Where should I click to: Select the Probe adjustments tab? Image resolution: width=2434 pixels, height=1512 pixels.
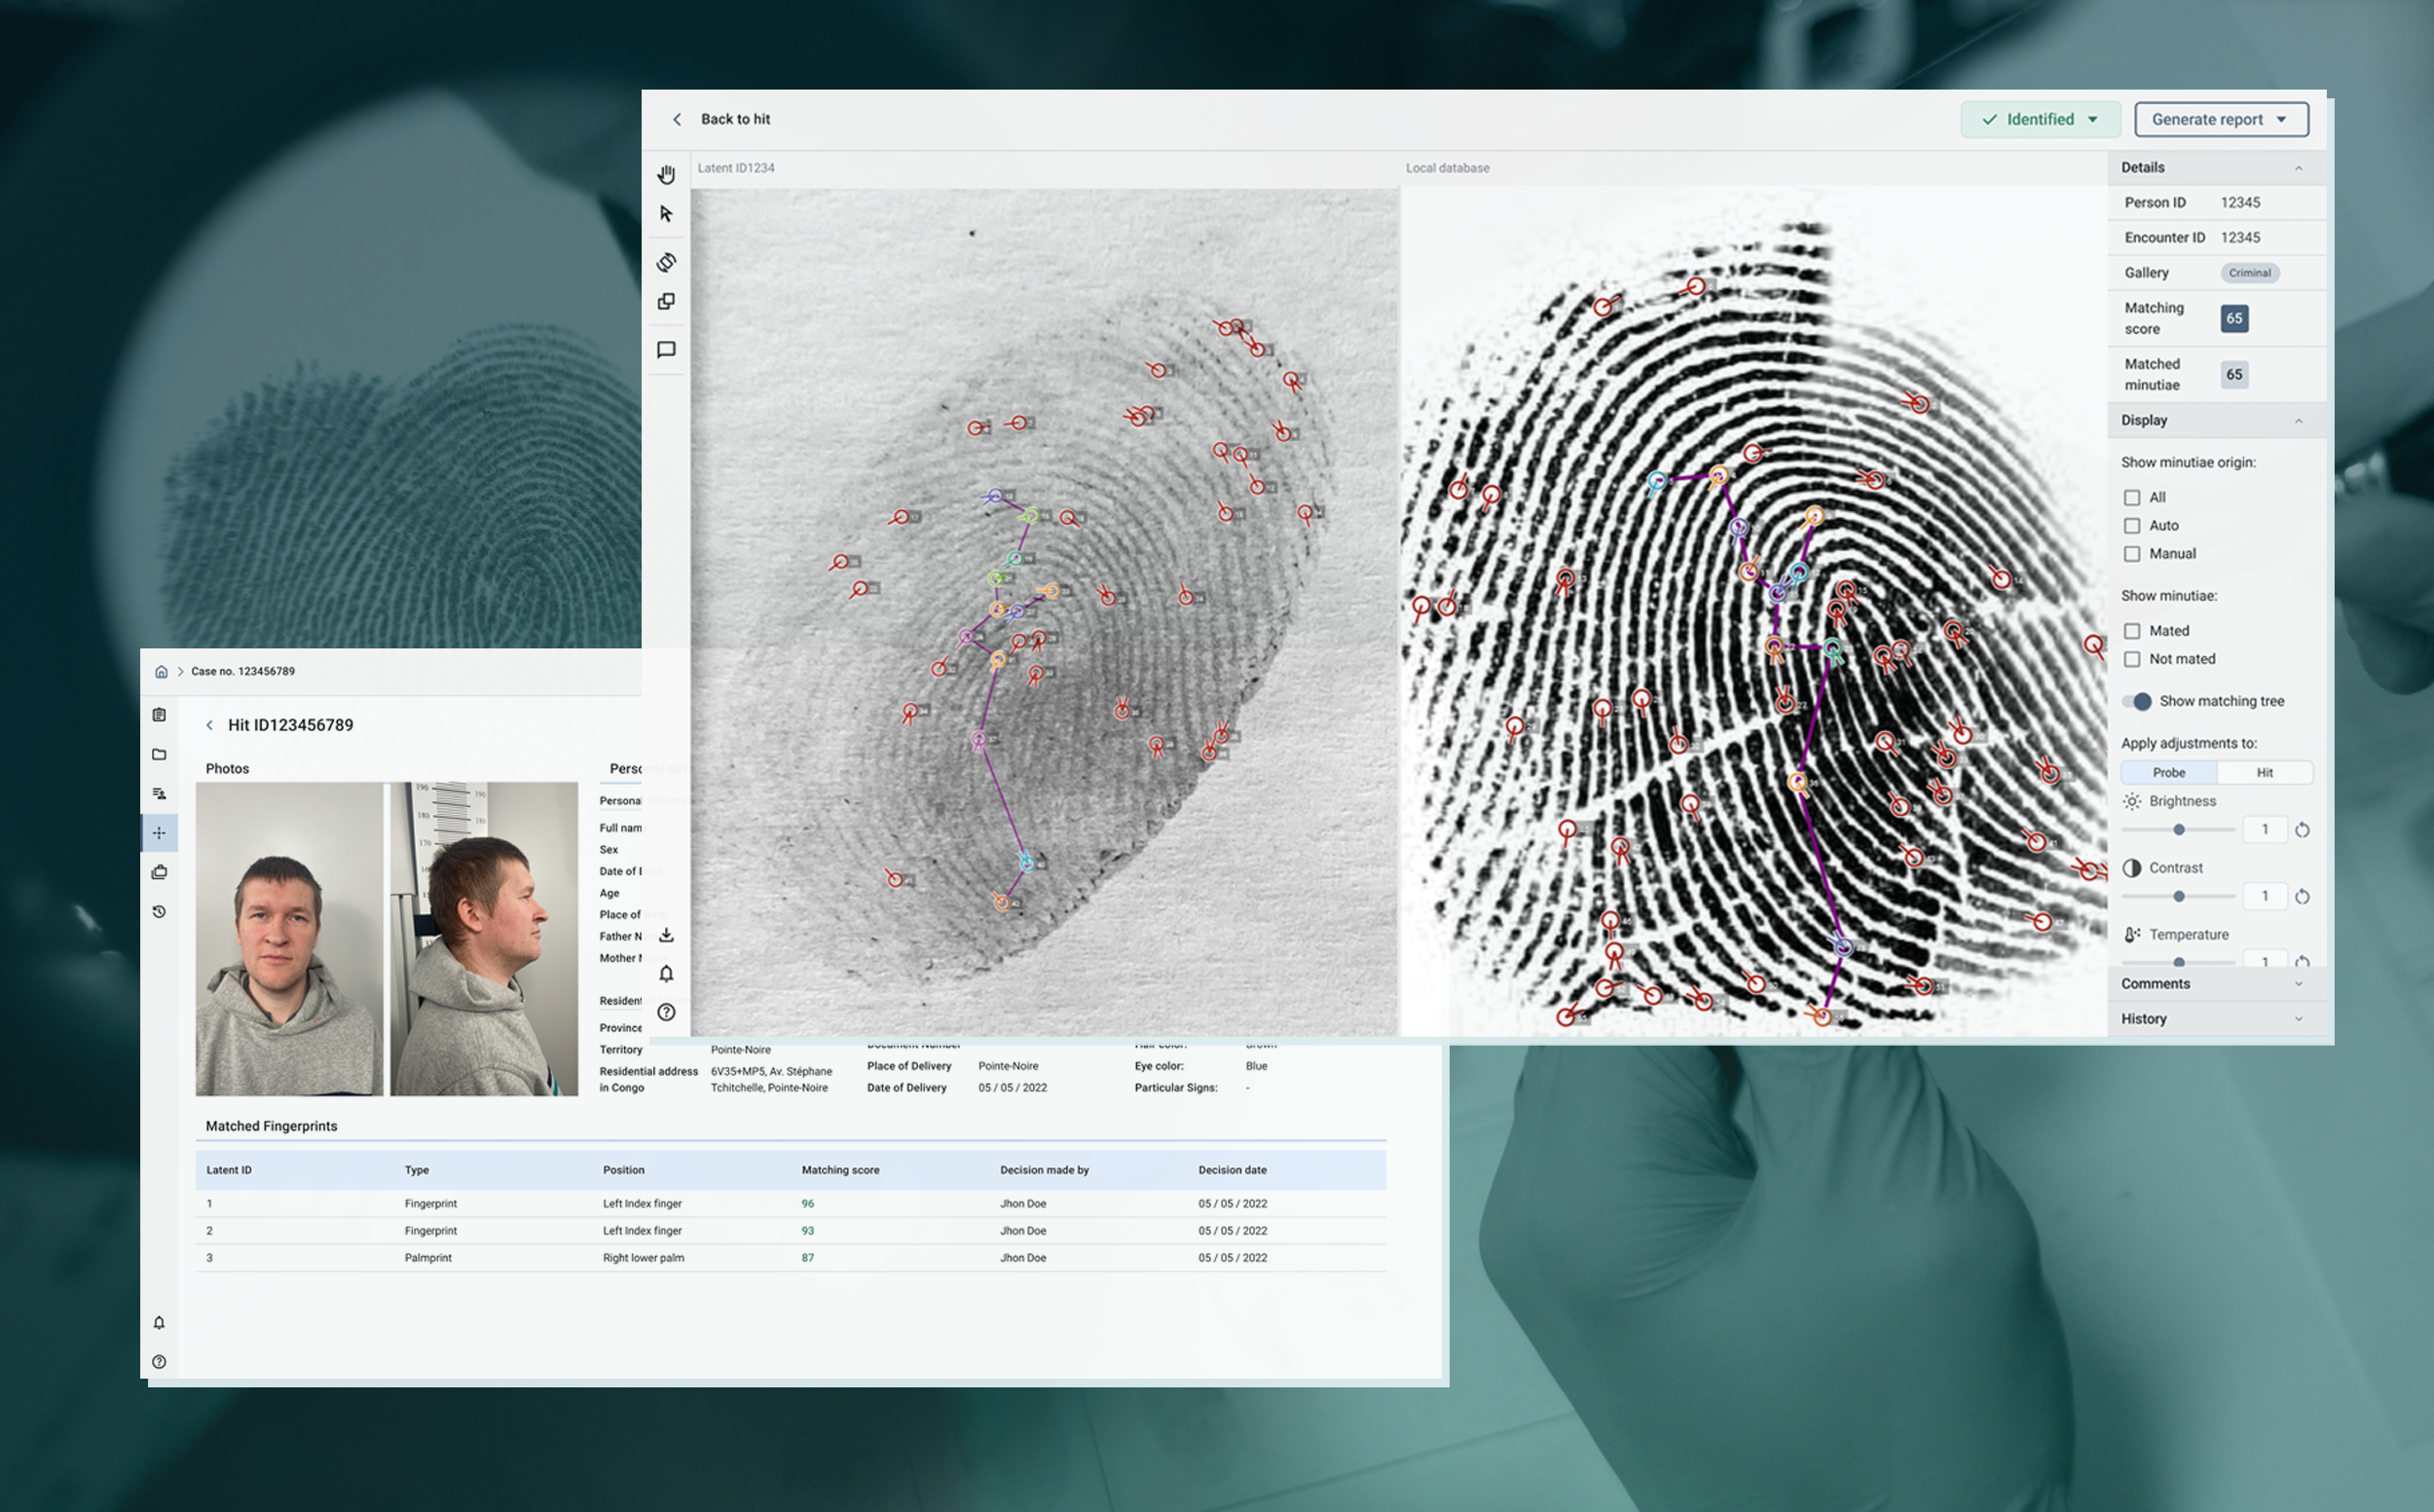[x=2168, y=772]
